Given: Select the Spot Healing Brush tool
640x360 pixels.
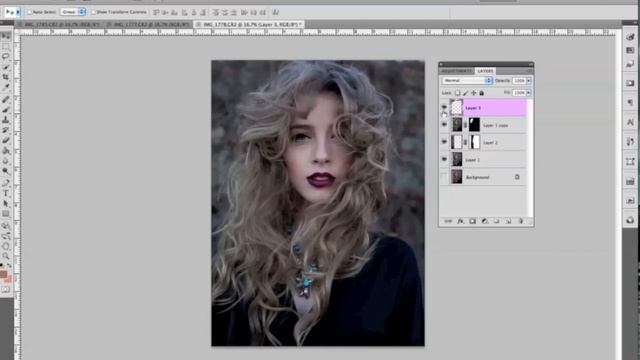Looking at the screenshot, I should [x=6, y=99].
